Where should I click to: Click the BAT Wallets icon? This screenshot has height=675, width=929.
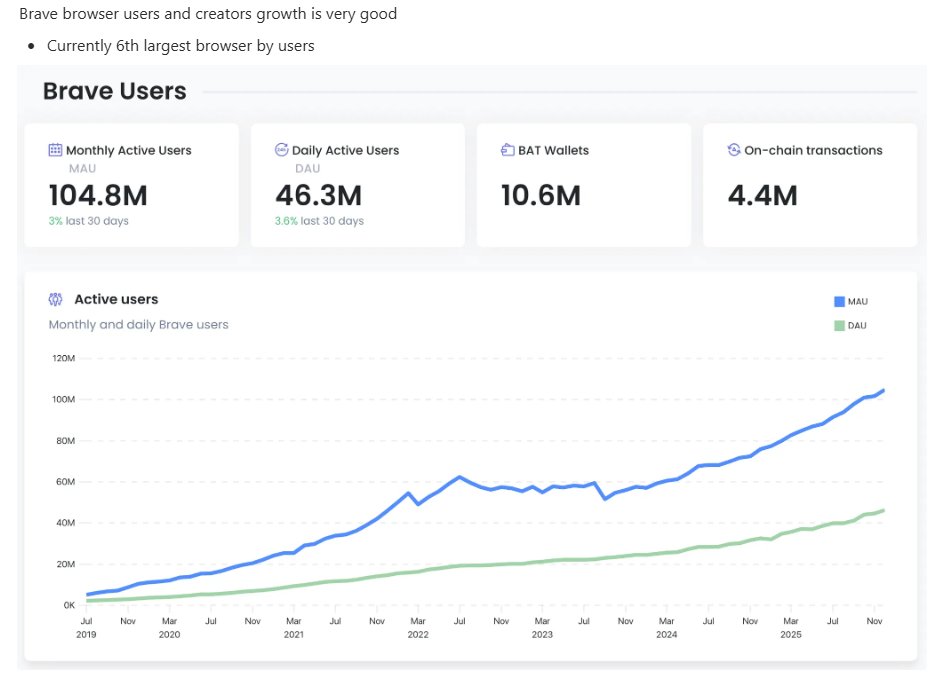coord(508,150)
